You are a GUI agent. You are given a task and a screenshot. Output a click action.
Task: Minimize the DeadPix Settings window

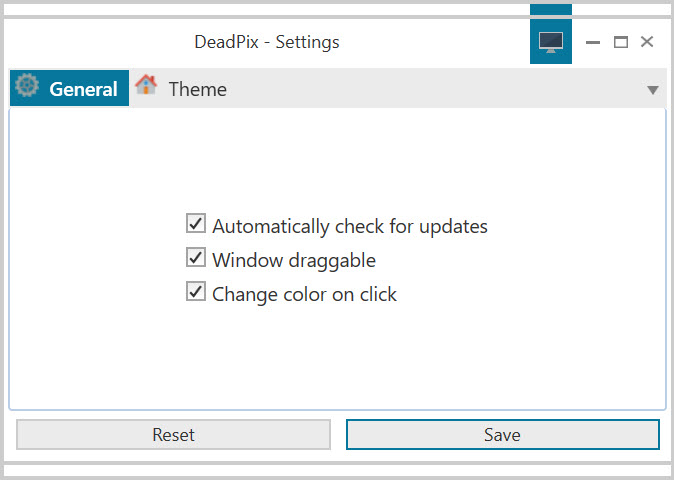tap(593, 42)
